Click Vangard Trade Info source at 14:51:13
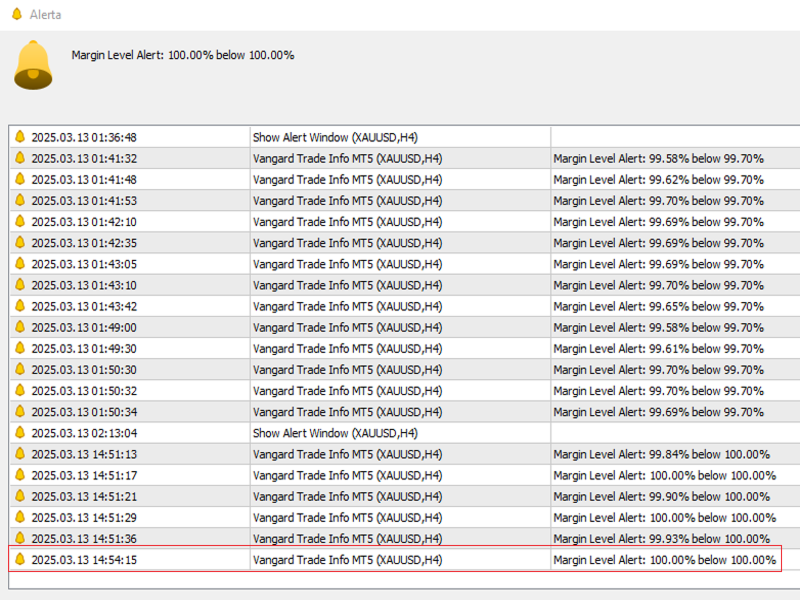Screen dimensions: 800x600 [x=347, y=454]
